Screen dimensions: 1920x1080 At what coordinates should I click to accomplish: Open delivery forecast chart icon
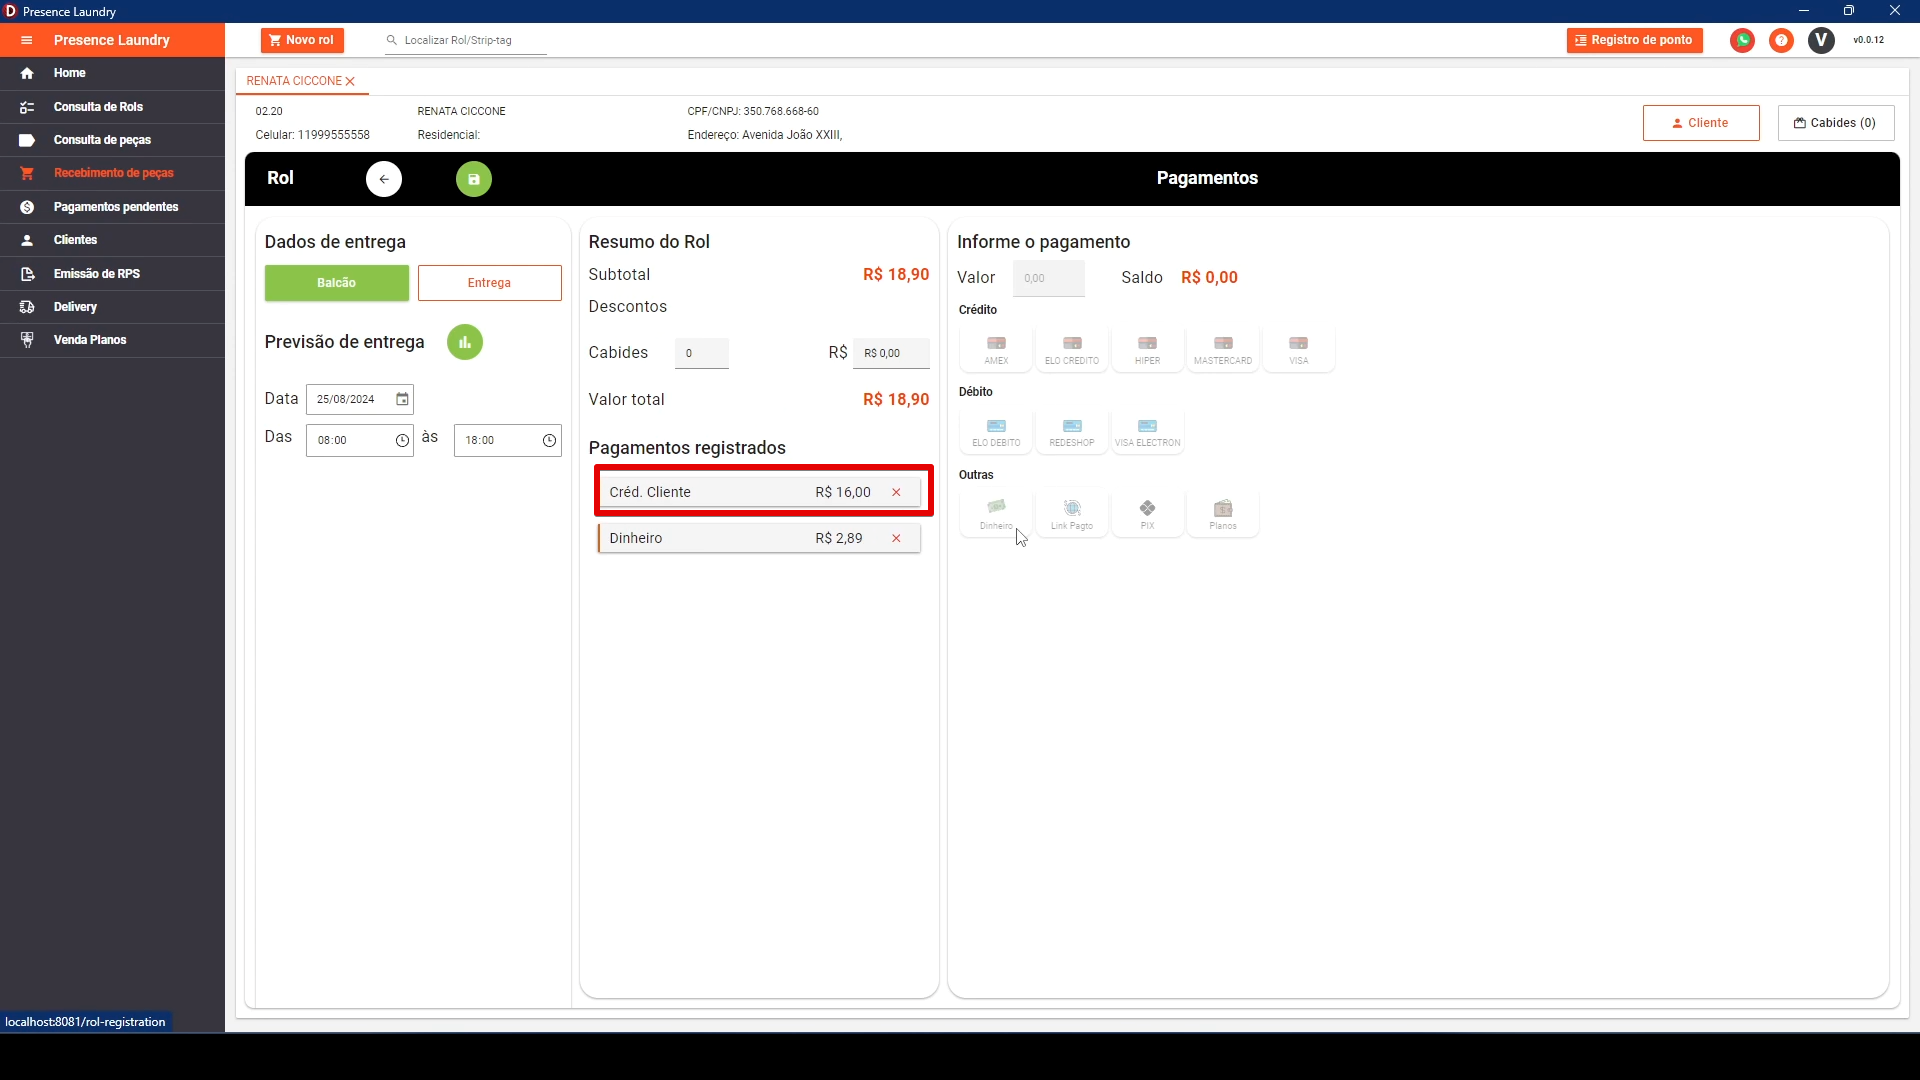(x=465, y=342)
